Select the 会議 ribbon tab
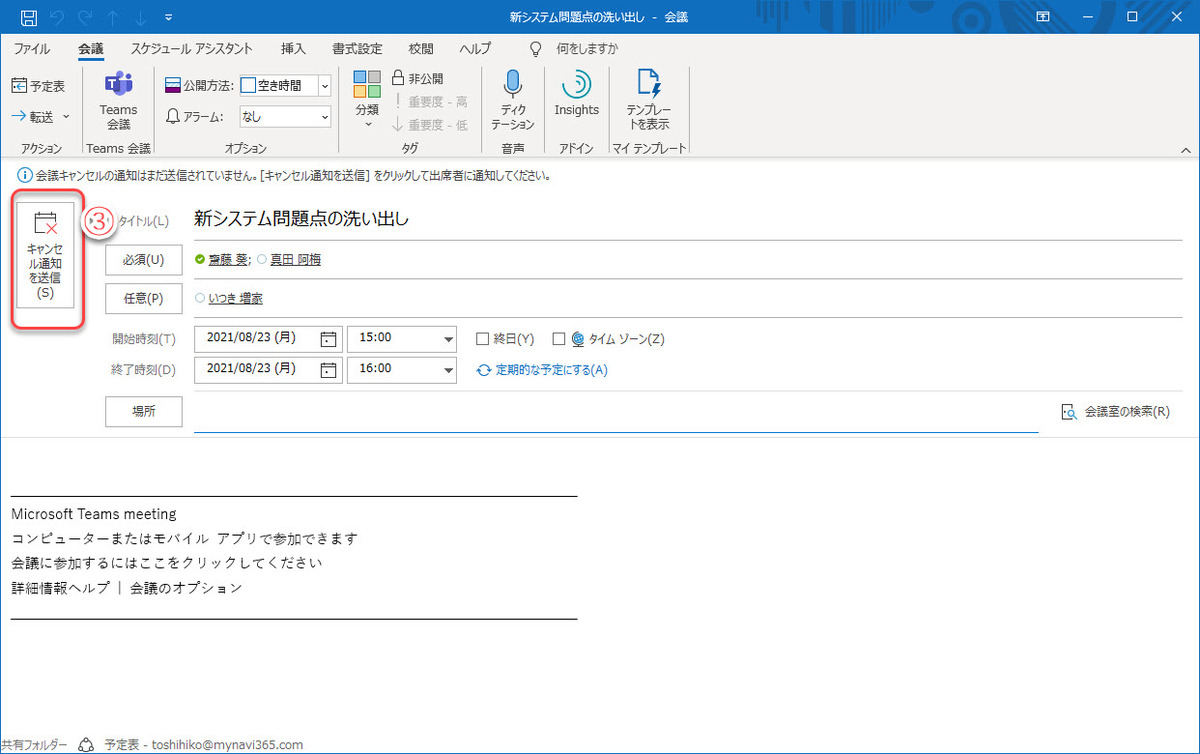The height and width of the screenshot is (754, 1200). click(90, 48)
